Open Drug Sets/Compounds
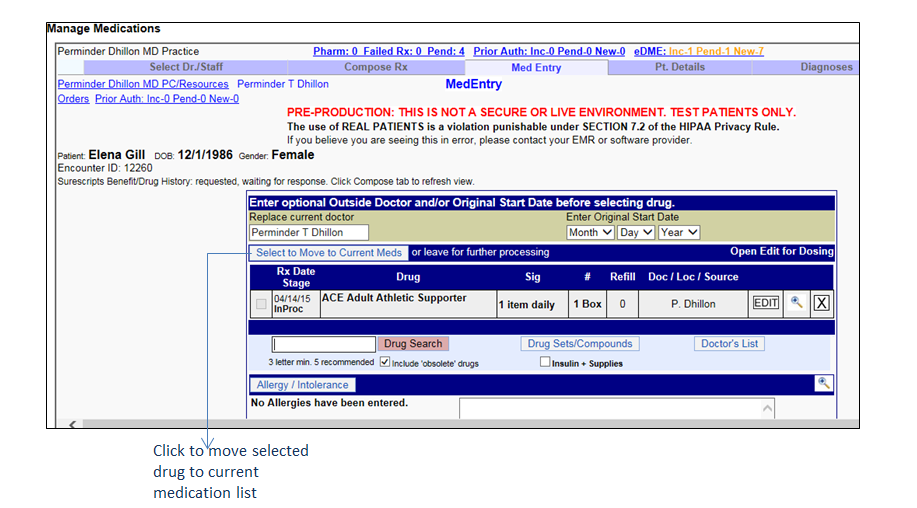The image size is (917, 508). tap(579, 344)
